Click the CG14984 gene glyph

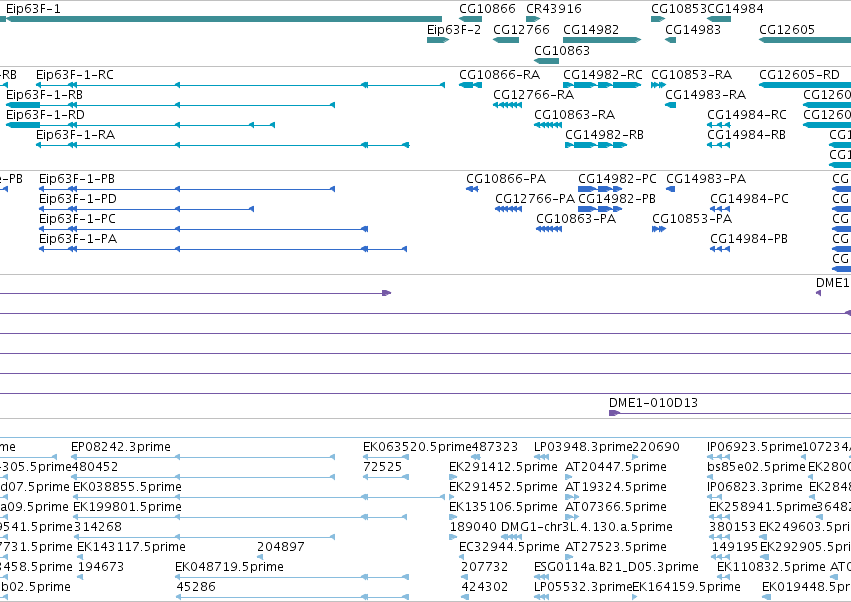point(719,19)
